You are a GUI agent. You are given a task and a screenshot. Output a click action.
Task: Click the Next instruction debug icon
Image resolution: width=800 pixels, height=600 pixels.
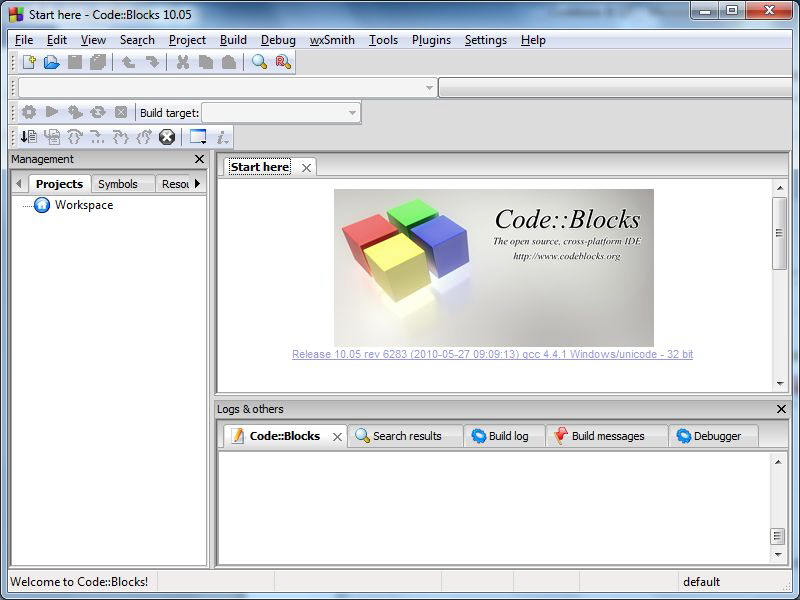click(x=97, y=137)
